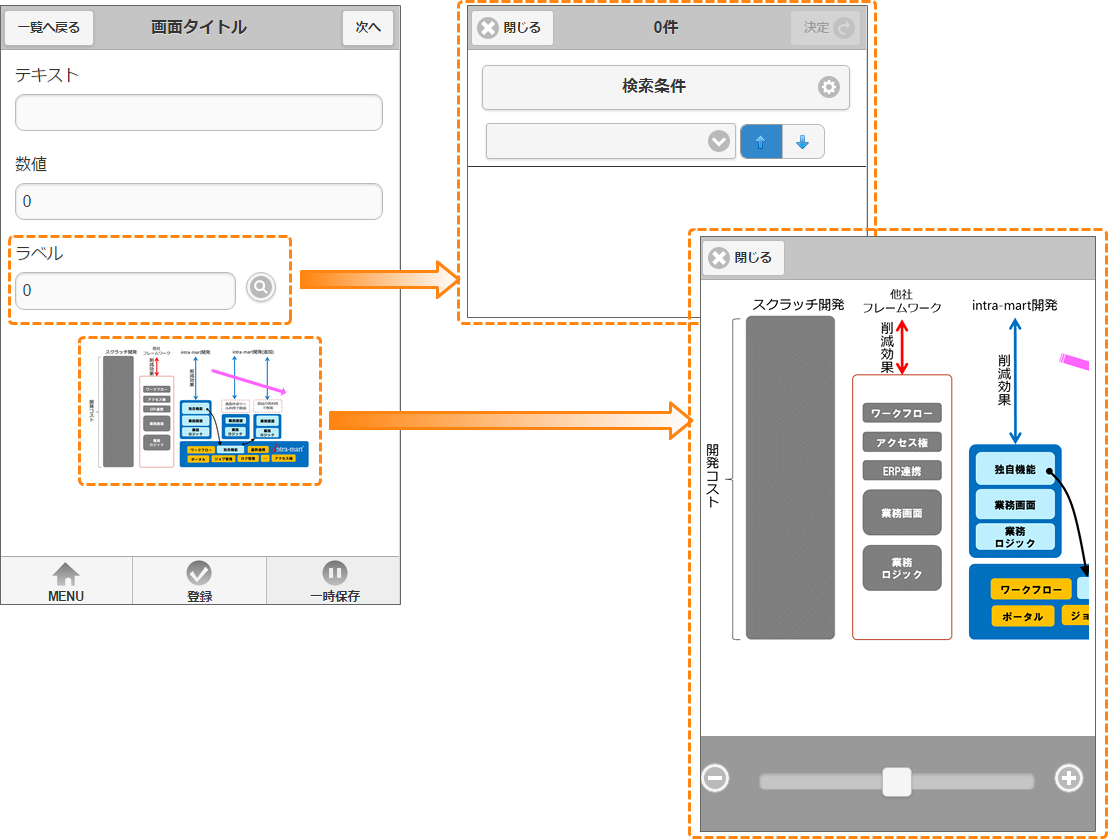Click the 一覧へ戻る button

coord(49,28)
